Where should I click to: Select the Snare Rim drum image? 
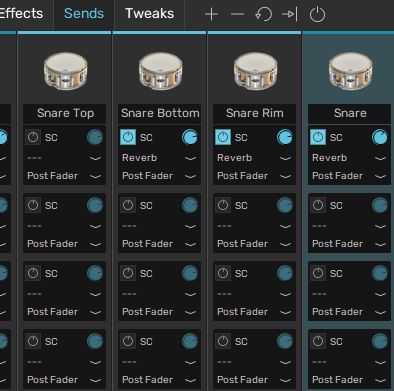pyautogui.click(x=255, y=71)
